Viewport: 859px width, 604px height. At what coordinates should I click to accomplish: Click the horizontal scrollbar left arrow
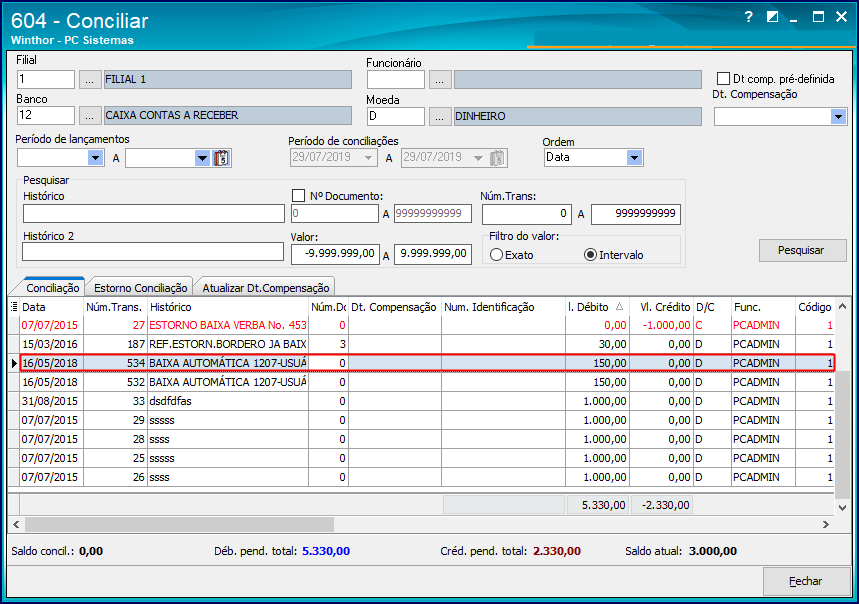click(x=16, y=525)
